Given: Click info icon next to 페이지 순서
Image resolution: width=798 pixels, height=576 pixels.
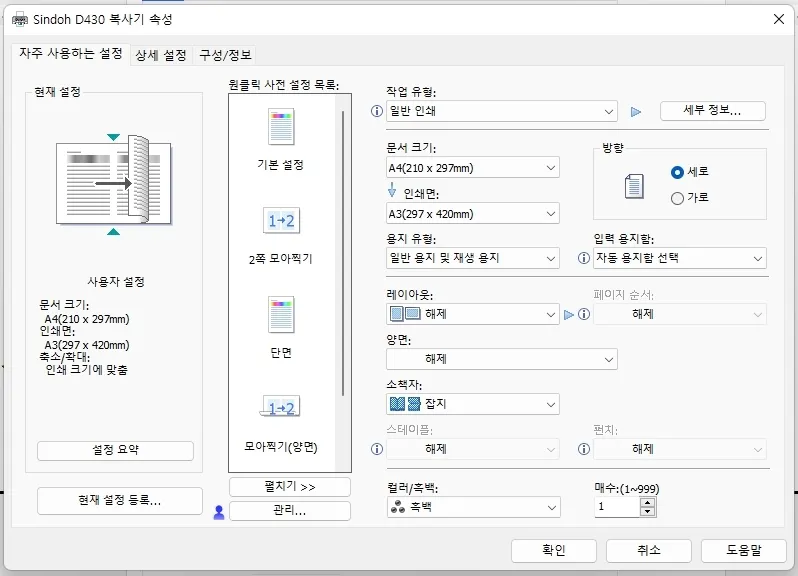Looking at the screenshot, I should coord(584,314).
